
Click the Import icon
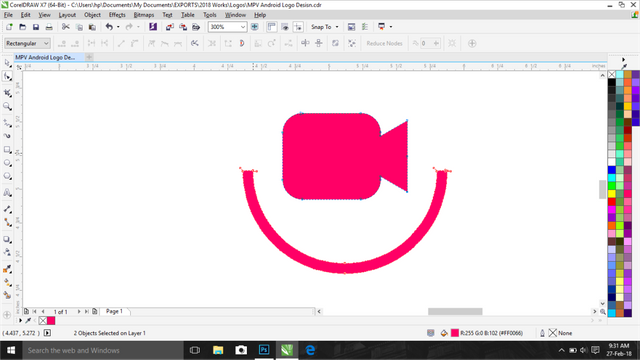pos(170,27)
